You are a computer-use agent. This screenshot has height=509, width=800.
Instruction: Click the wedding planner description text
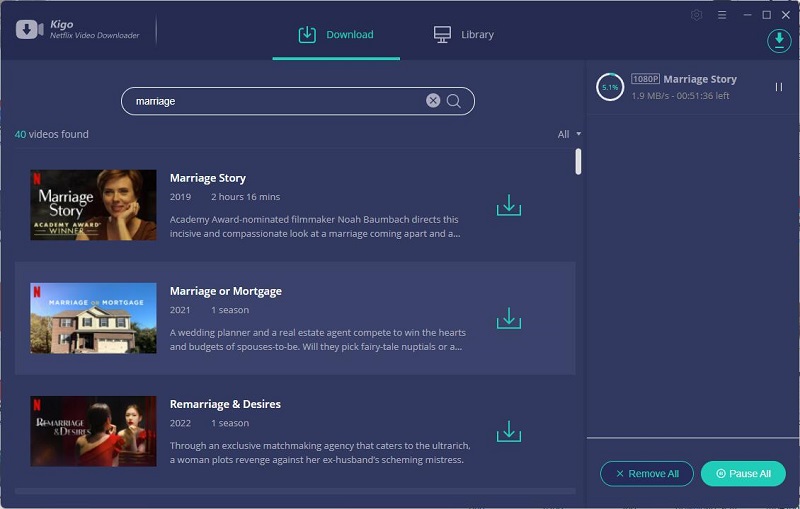coord(317,340)
